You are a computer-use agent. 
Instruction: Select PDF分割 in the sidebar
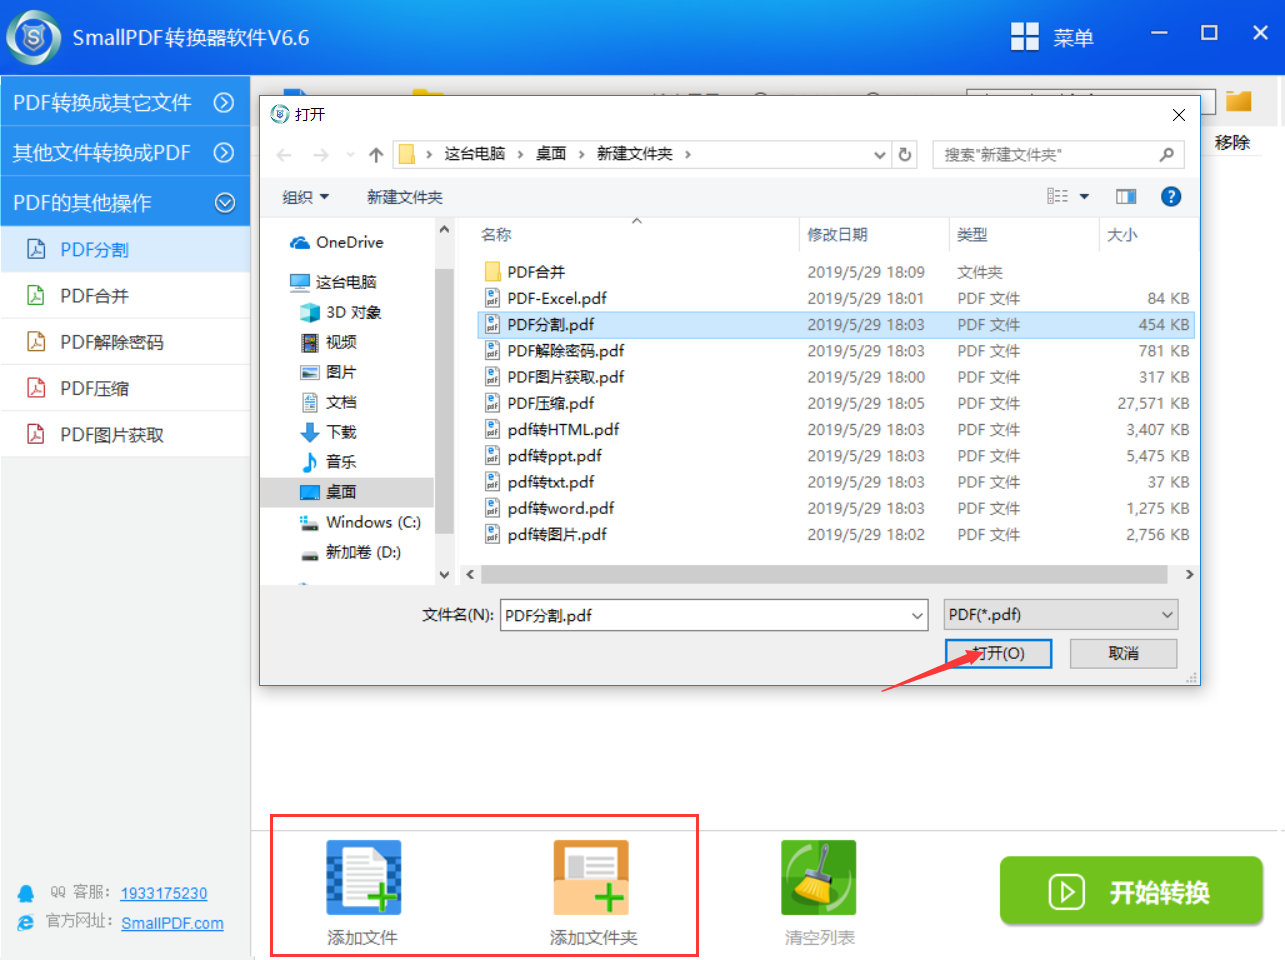125,249
